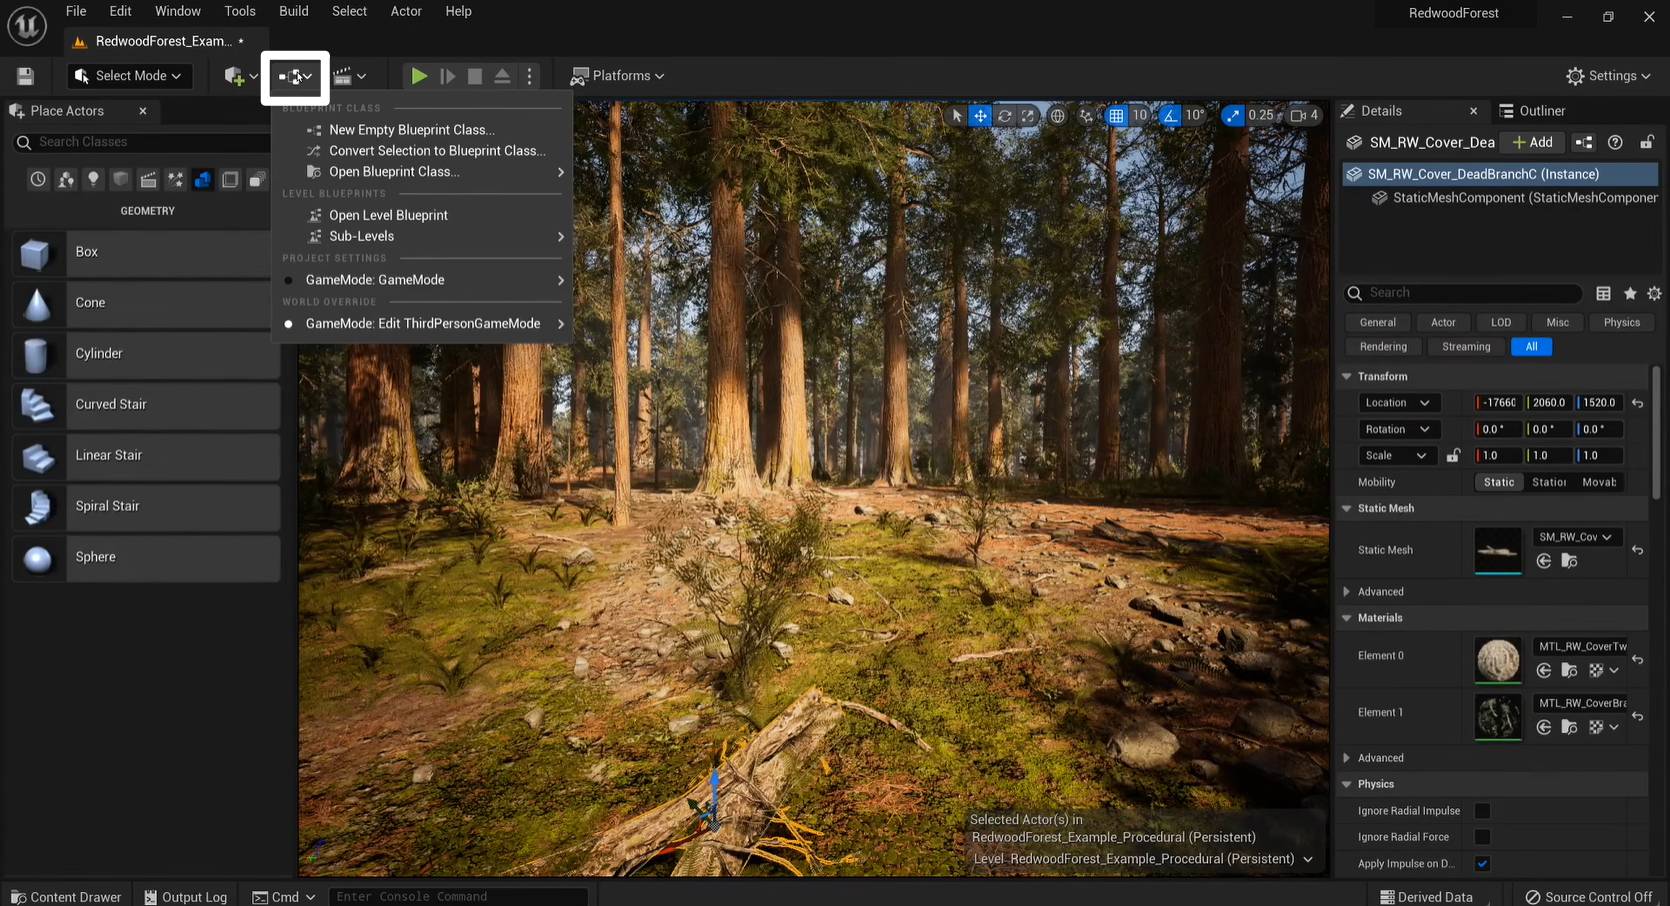This screenshot has height=906, width=1670.
Task: Collapse the Transform section
Action: point(1347,377)
